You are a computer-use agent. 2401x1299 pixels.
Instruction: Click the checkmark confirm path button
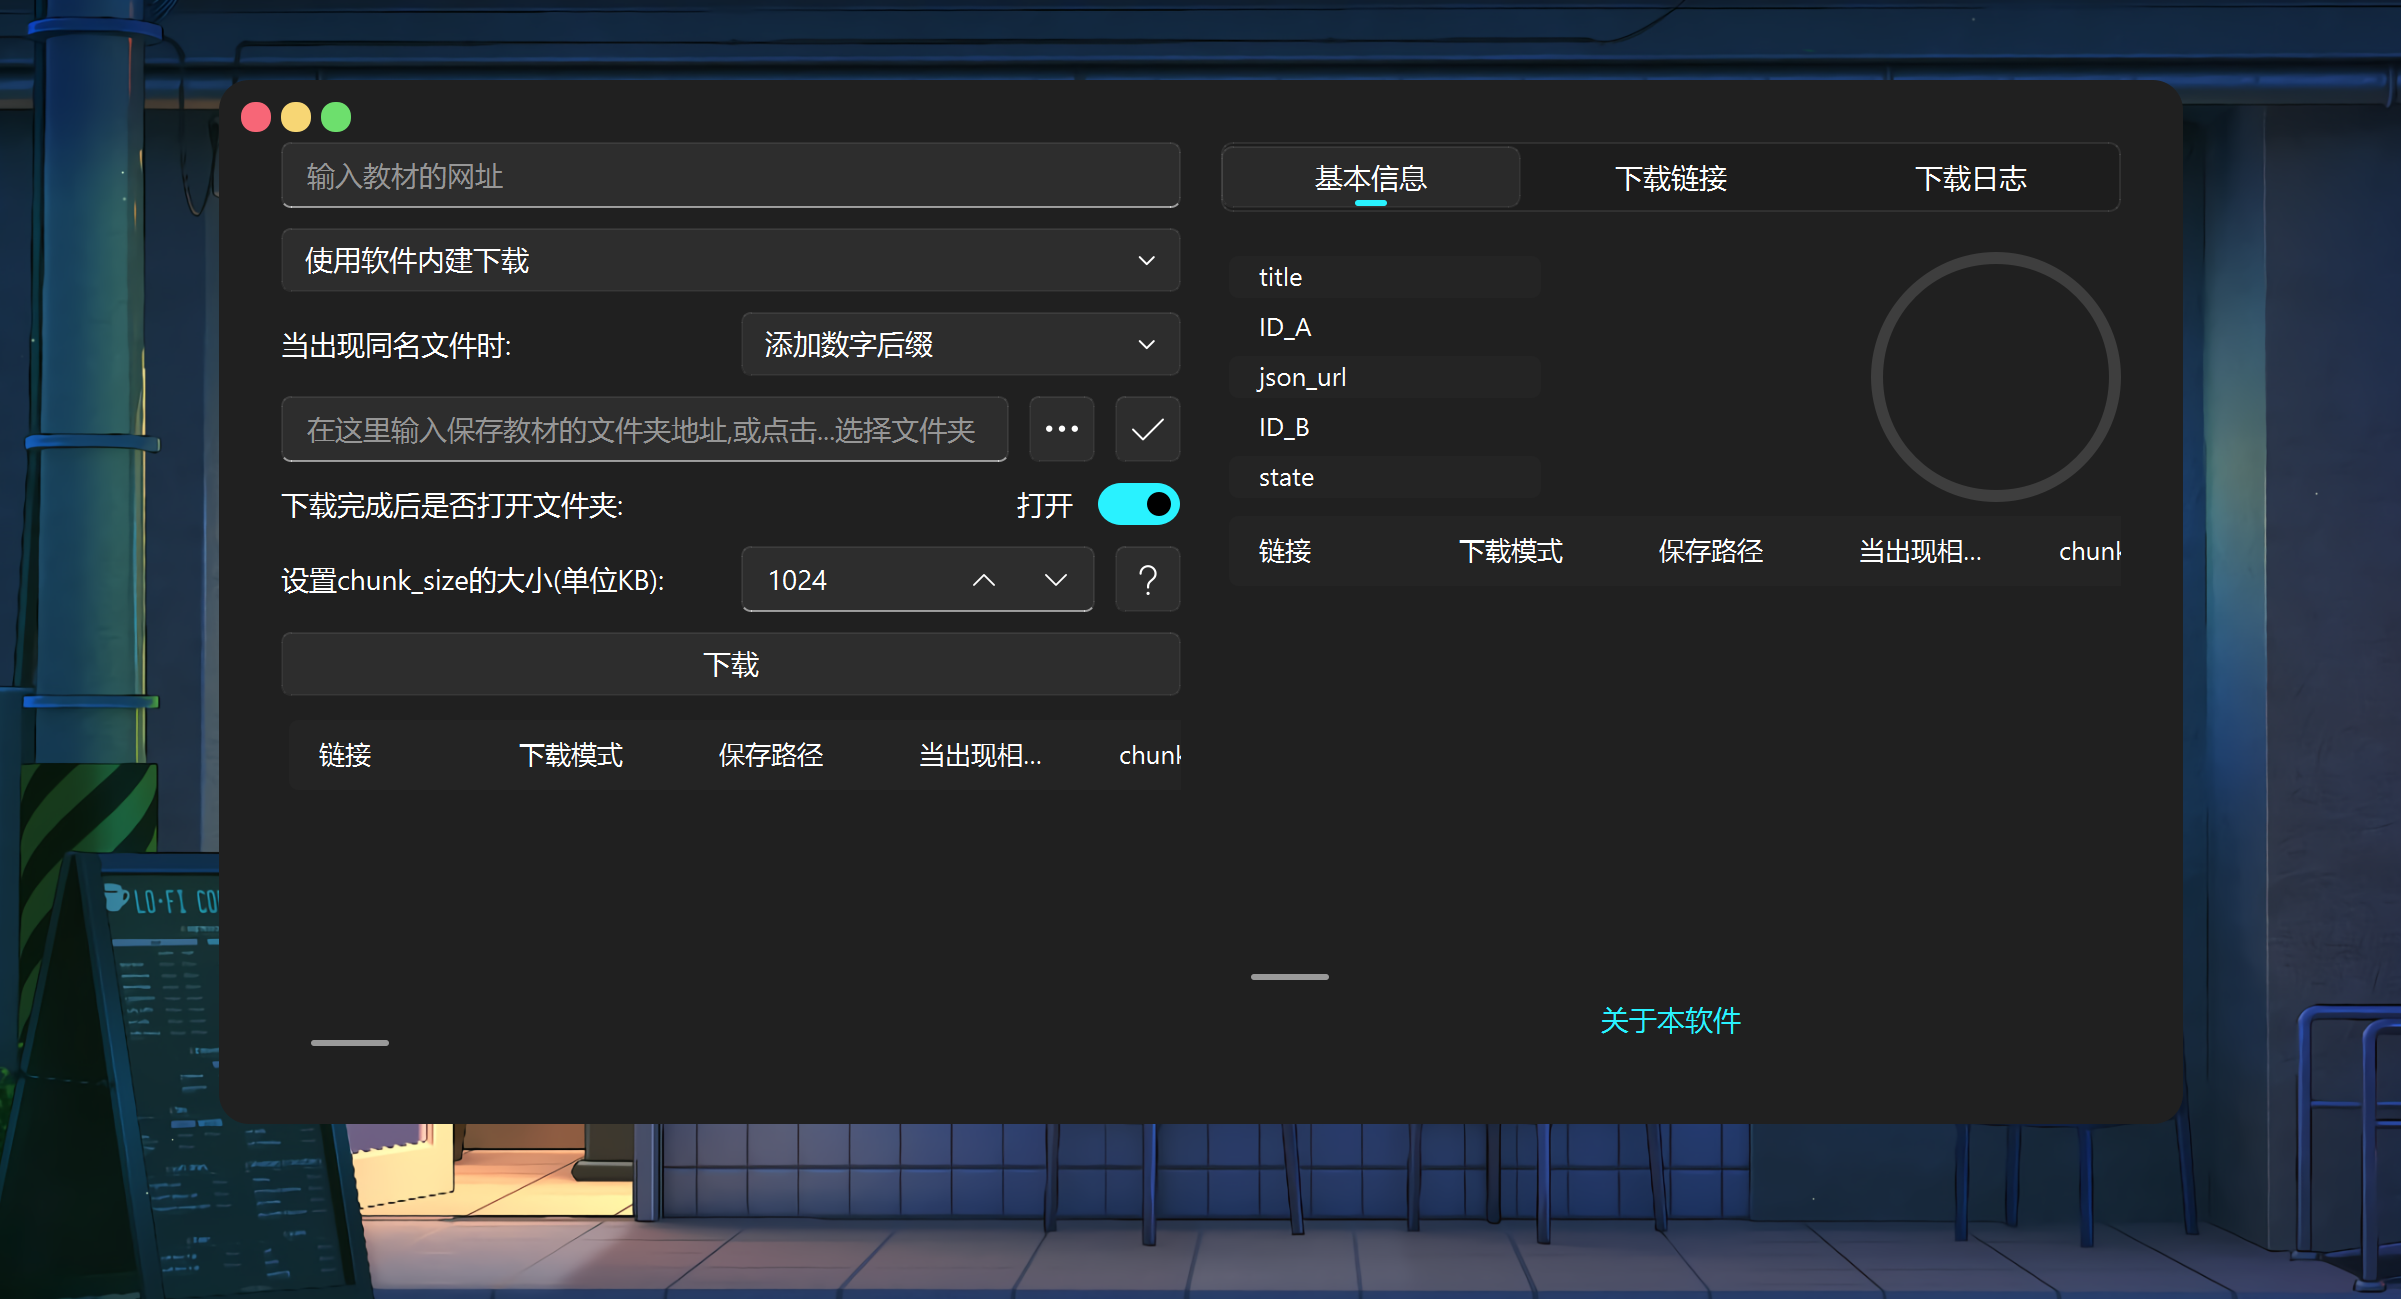tap(1147, 429)
